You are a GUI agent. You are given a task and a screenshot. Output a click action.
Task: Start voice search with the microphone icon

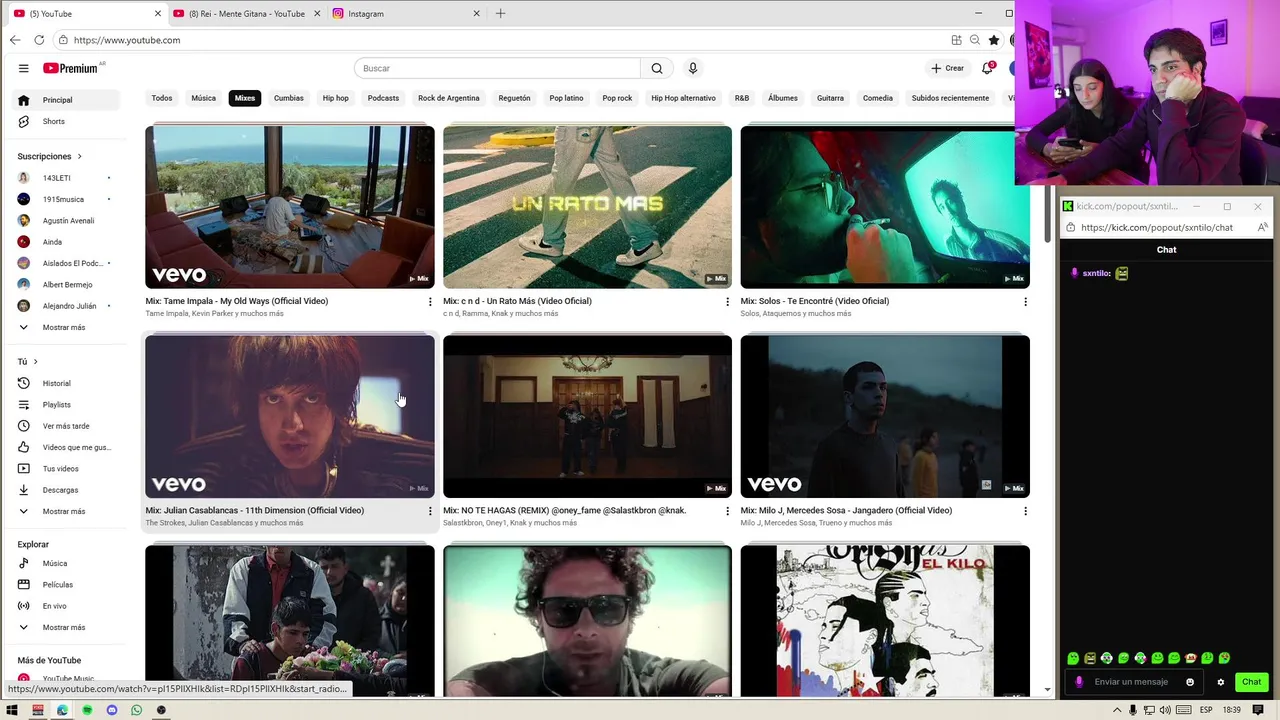pos(692,68)
